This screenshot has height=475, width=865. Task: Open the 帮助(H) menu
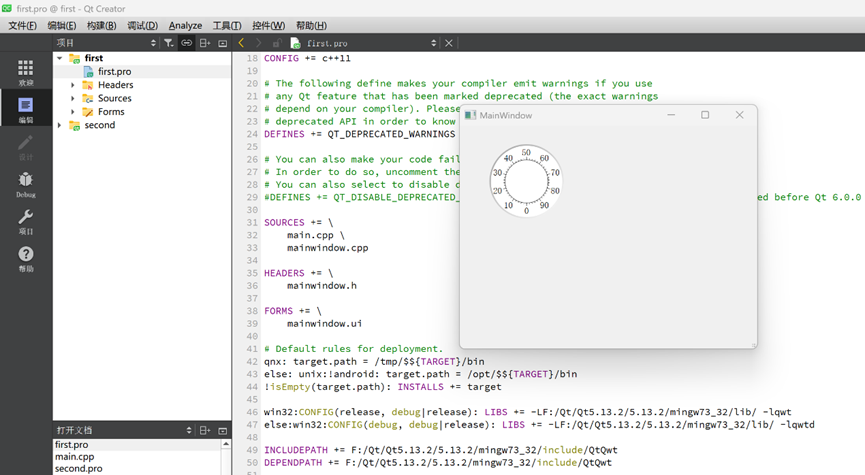pos(311,25)
